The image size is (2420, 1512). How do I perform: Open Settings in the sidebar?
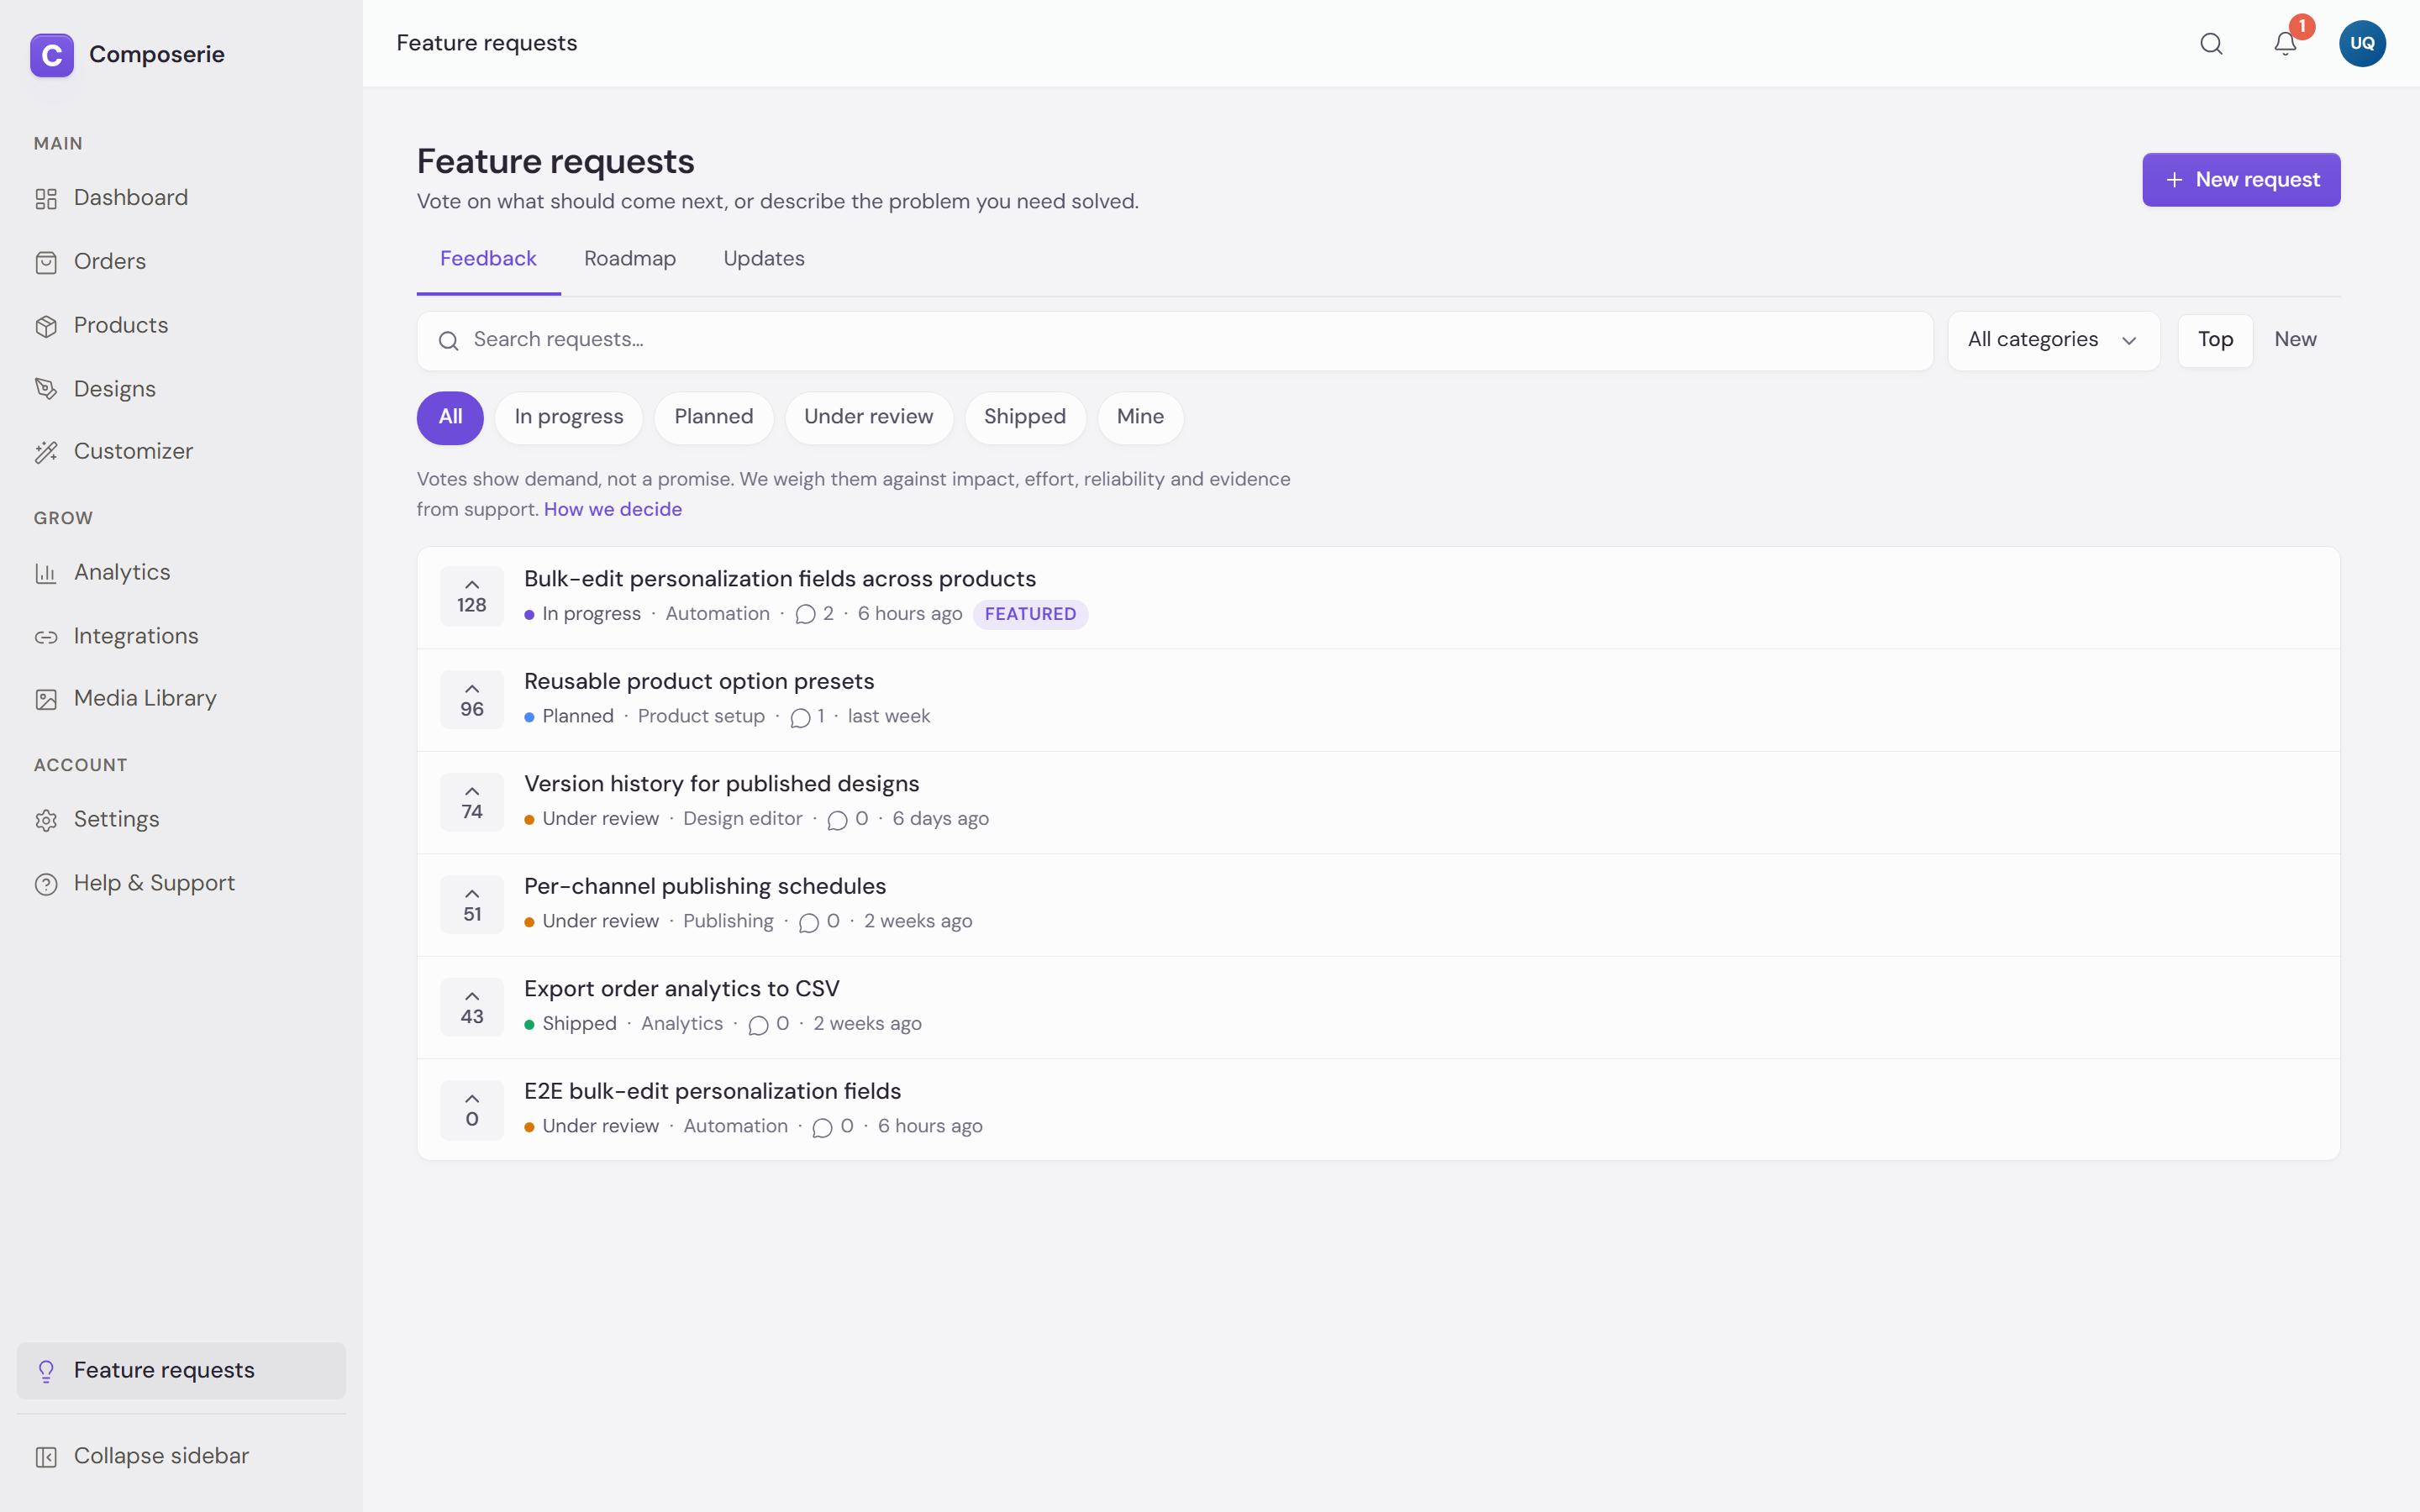coord(181,820)
